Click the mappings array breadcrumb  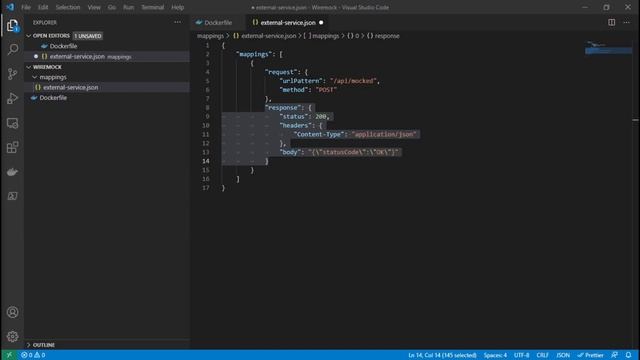(321, 36)
